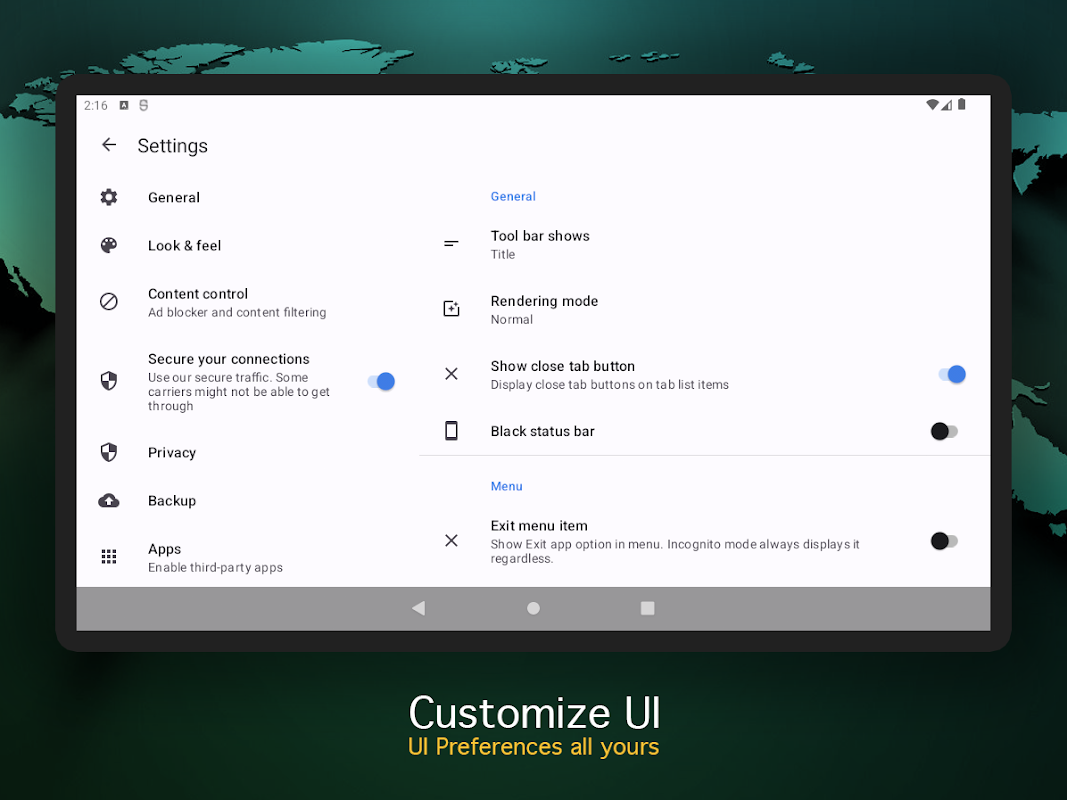The width and height of the screenshot is (1067, 800).
Task: Click the Privacy shield icon
Action: point(109,452)
